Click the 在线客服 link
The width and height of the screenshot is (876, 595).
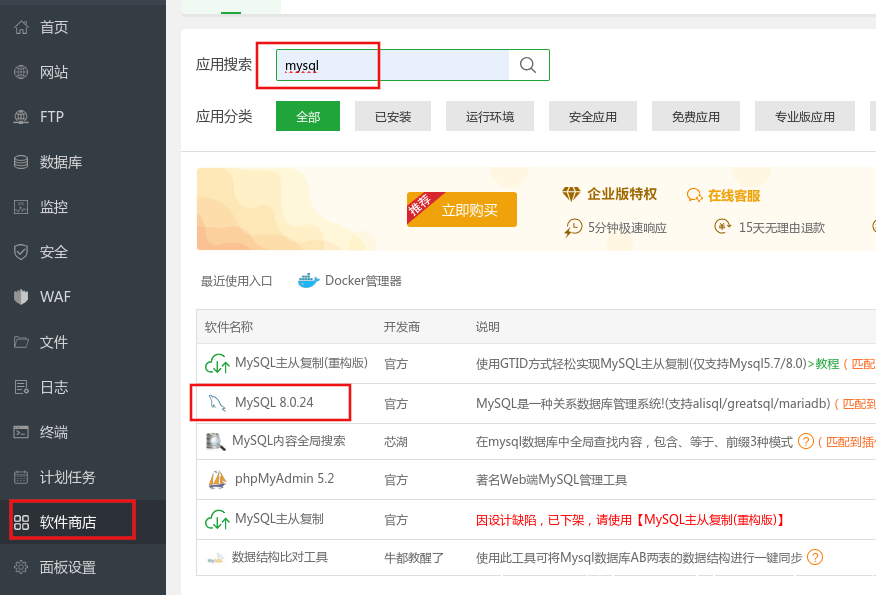click(734, 196)
